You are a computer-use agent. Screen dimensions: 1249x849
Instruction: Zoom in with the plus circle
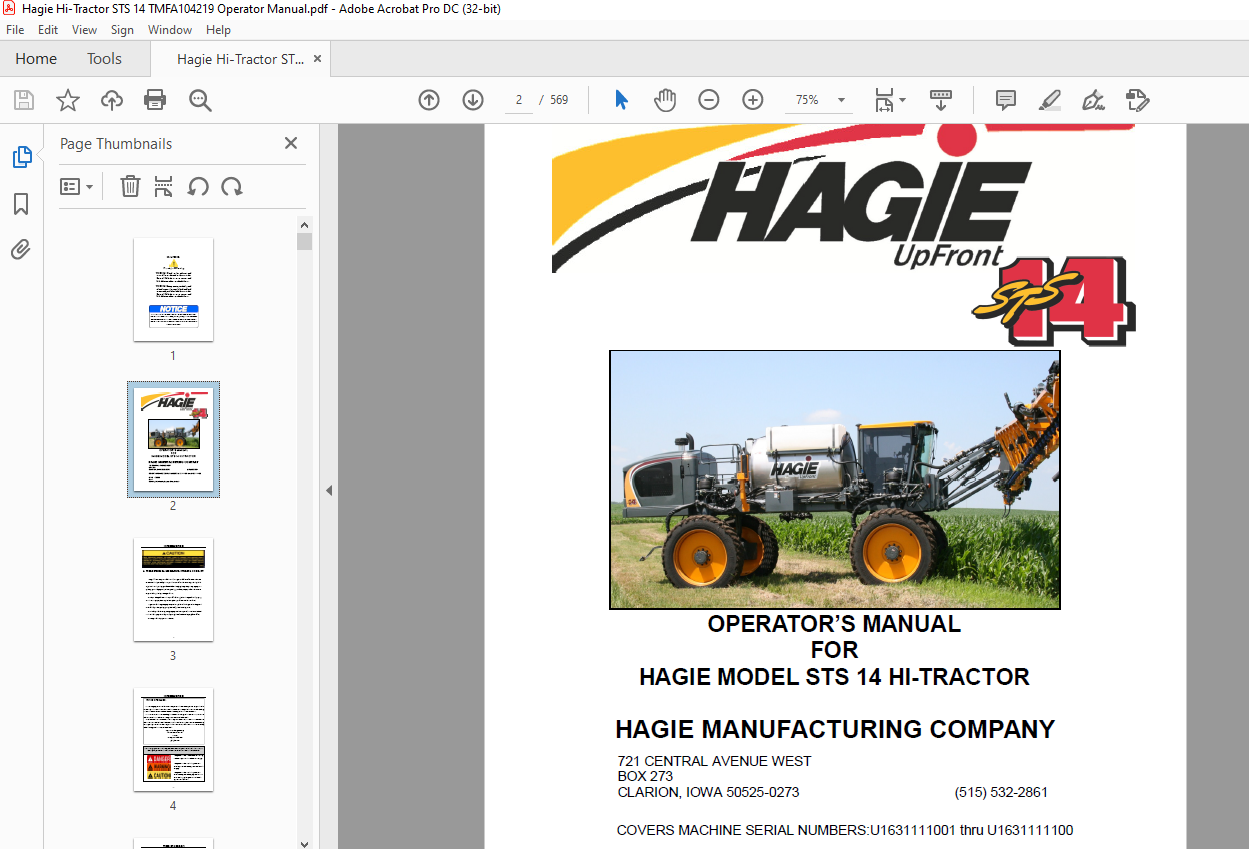point(753,100)
